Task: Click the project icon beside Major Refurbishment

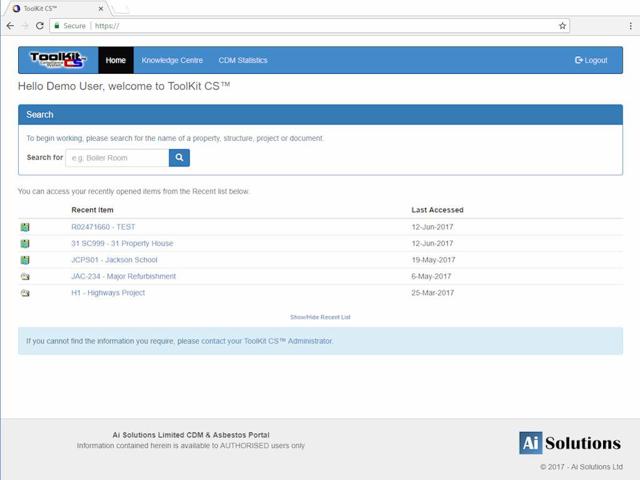Action: 25,277
